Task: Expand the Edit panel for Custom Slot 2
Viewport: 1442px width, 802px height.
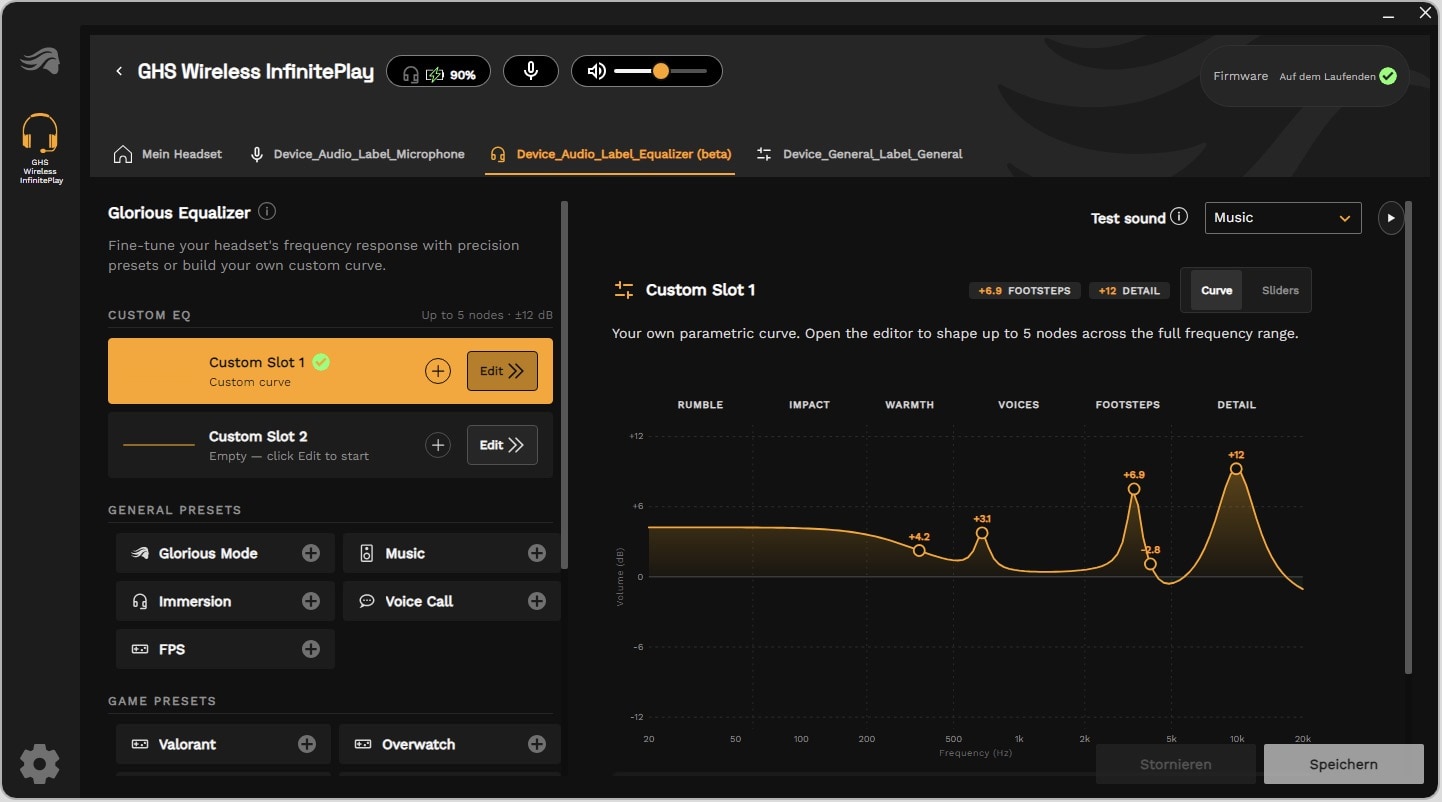Action: (502, 445)
